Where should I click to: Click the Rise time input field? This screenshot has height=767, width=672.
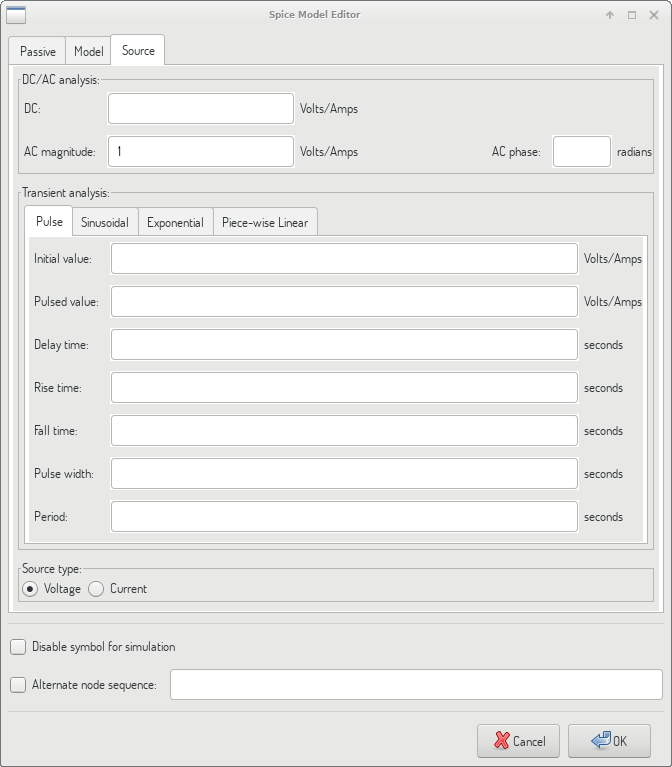[344, 388]
